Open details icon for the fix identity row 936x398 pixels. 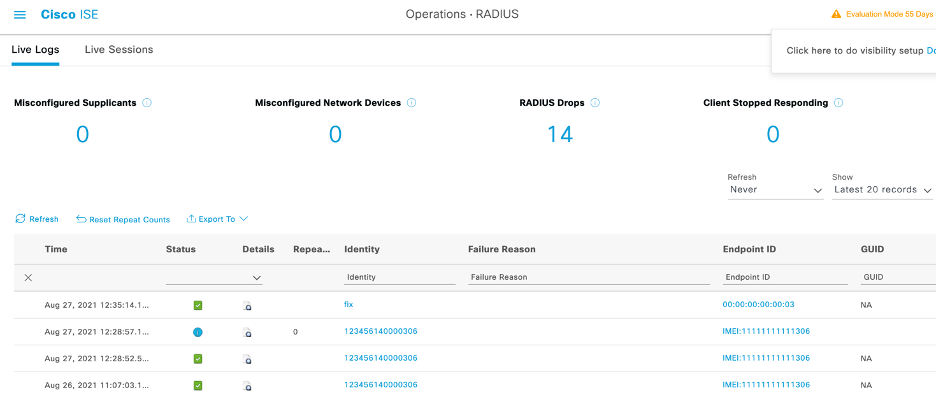pyautogui.click(x=247, y=306)
